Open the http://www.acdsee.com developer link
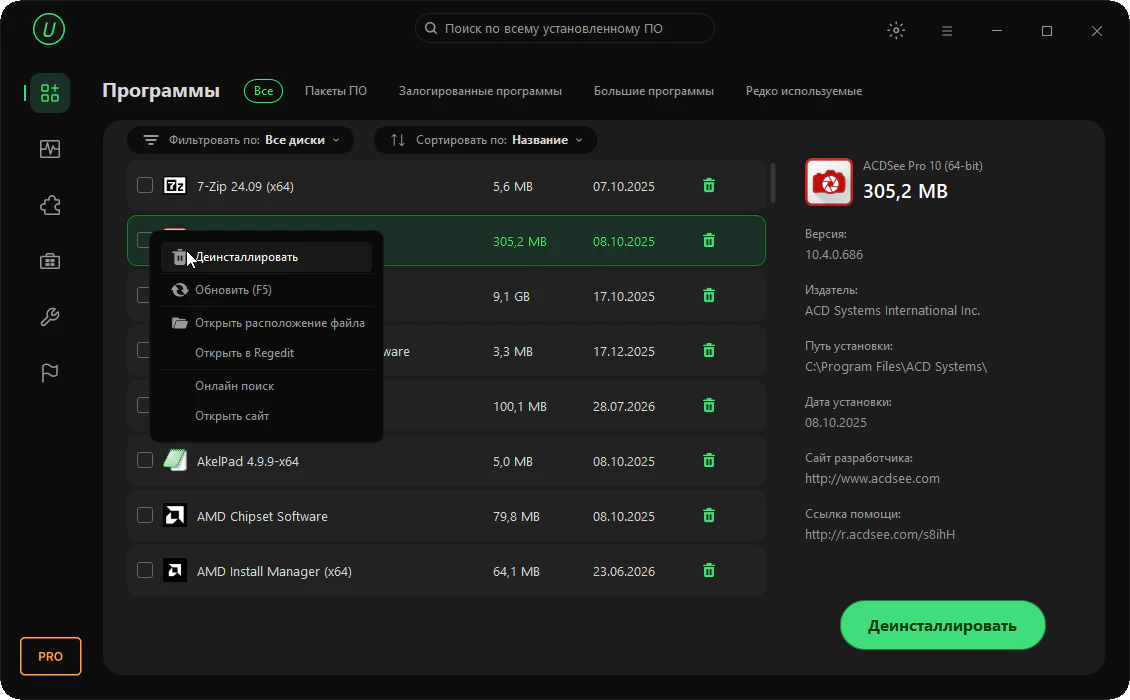 872,479
